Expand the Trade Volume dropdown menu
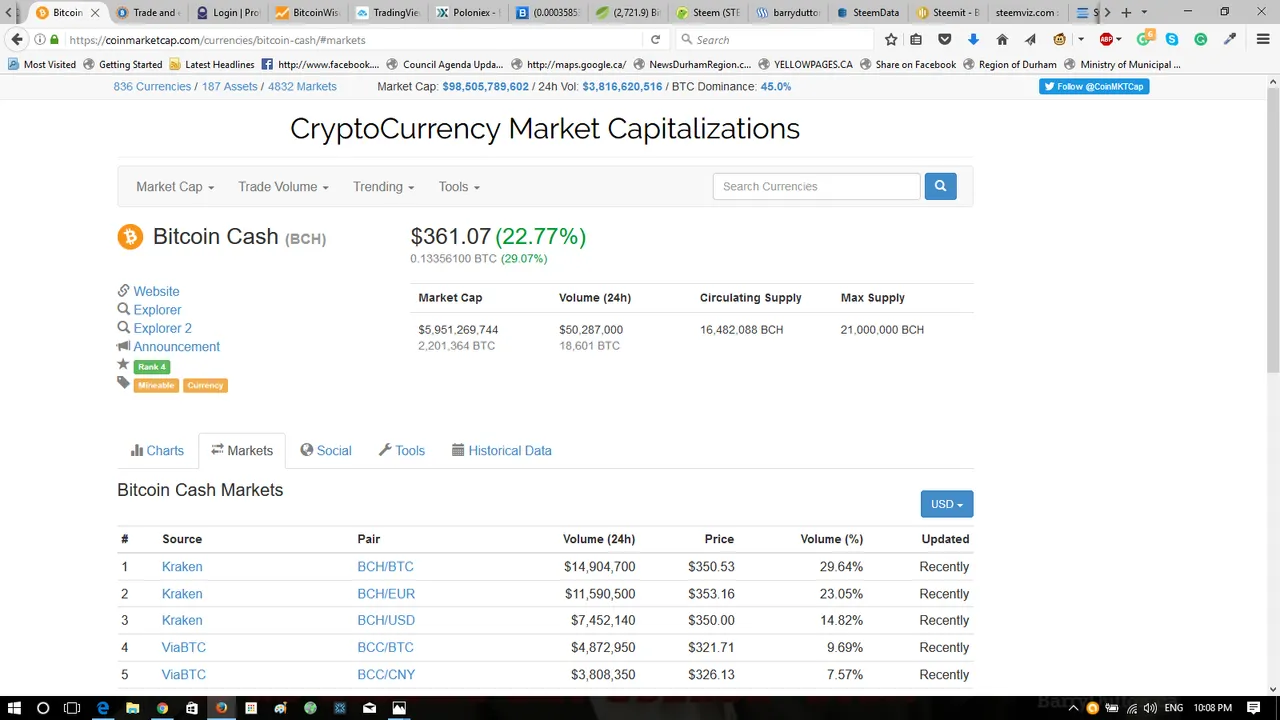1280x720 pixels. [283, 187]
